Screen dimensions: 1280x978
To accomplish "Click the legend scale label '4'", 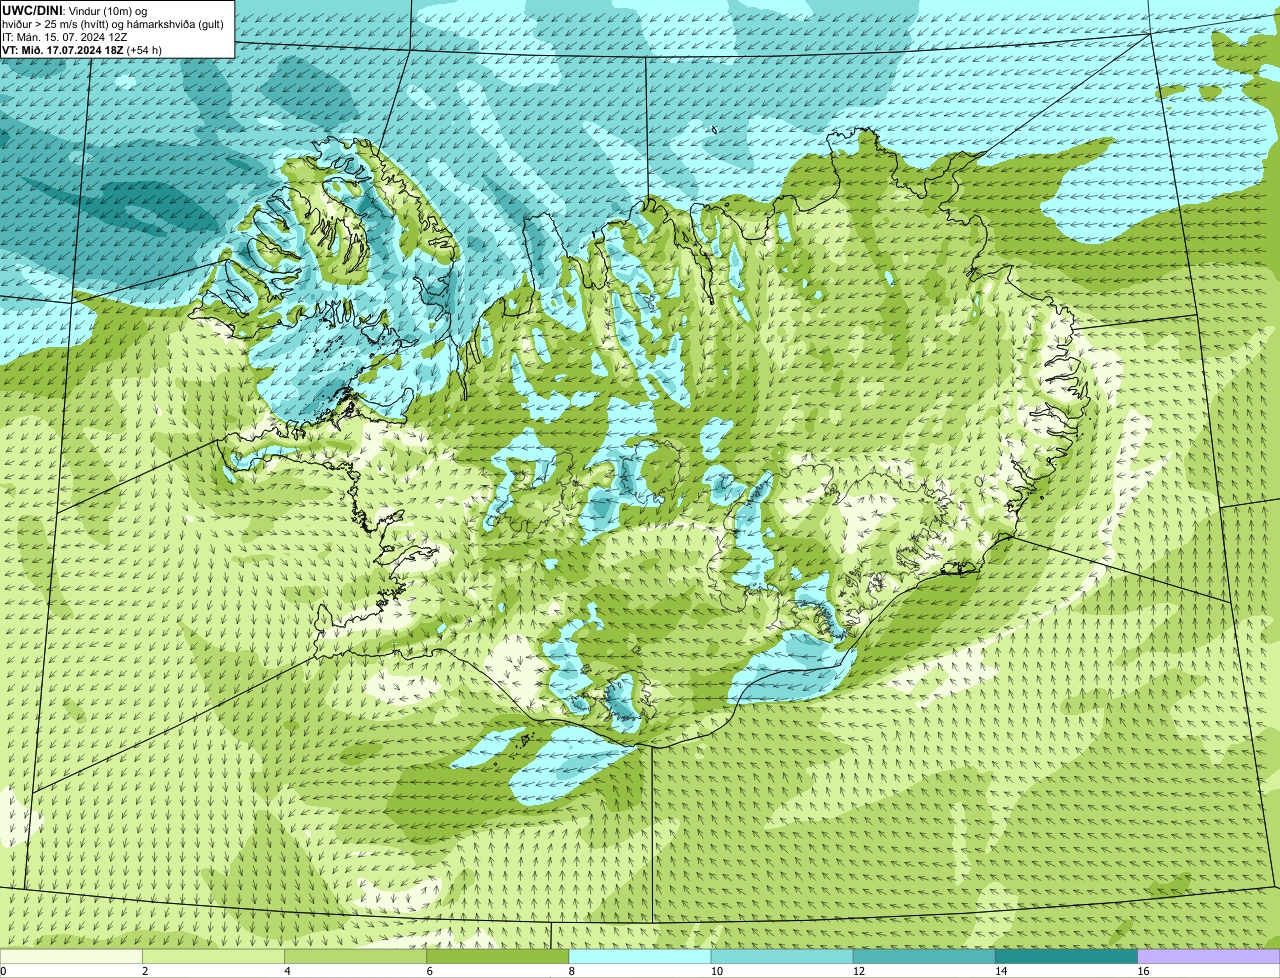I will tap(287, 971).
